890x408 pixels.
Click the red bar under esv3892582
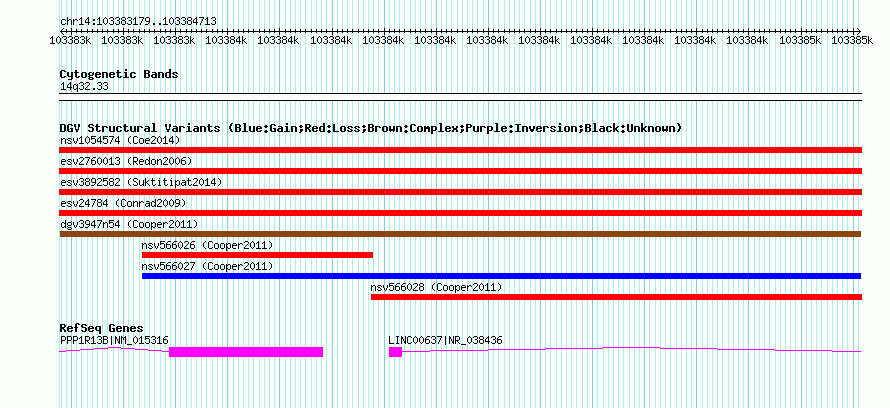point(460,192)
